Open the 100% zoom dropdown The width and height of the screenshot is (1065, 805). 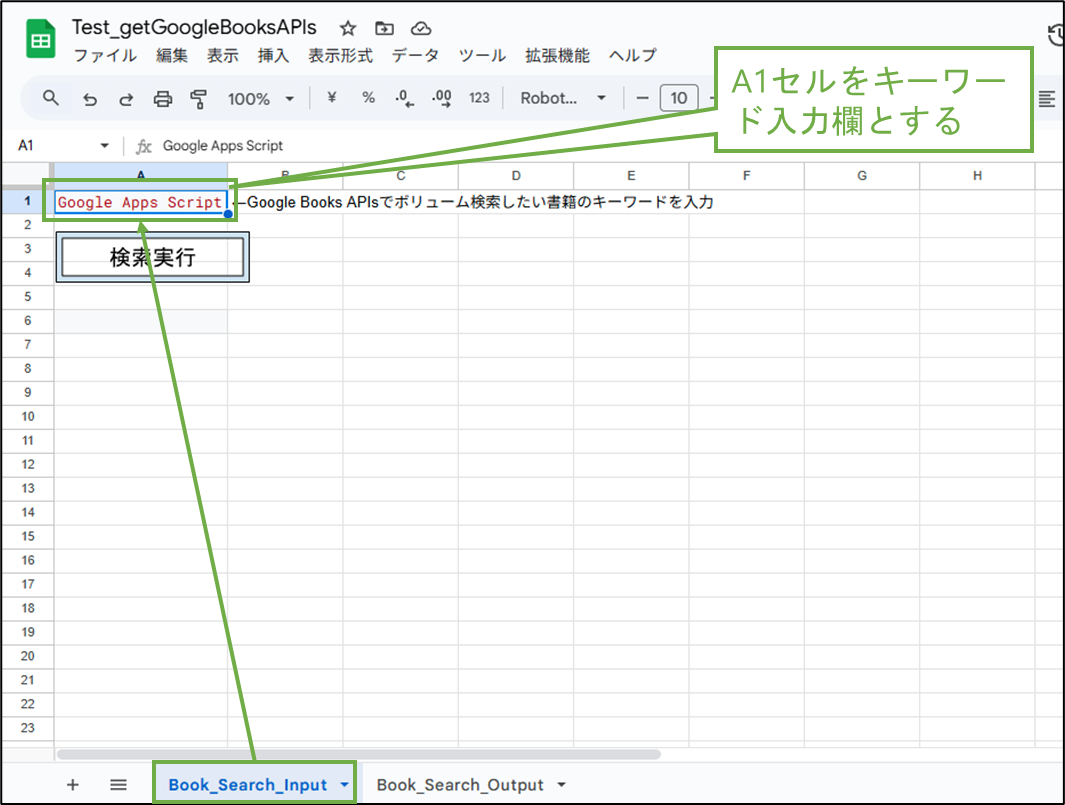tap(261, 99)
